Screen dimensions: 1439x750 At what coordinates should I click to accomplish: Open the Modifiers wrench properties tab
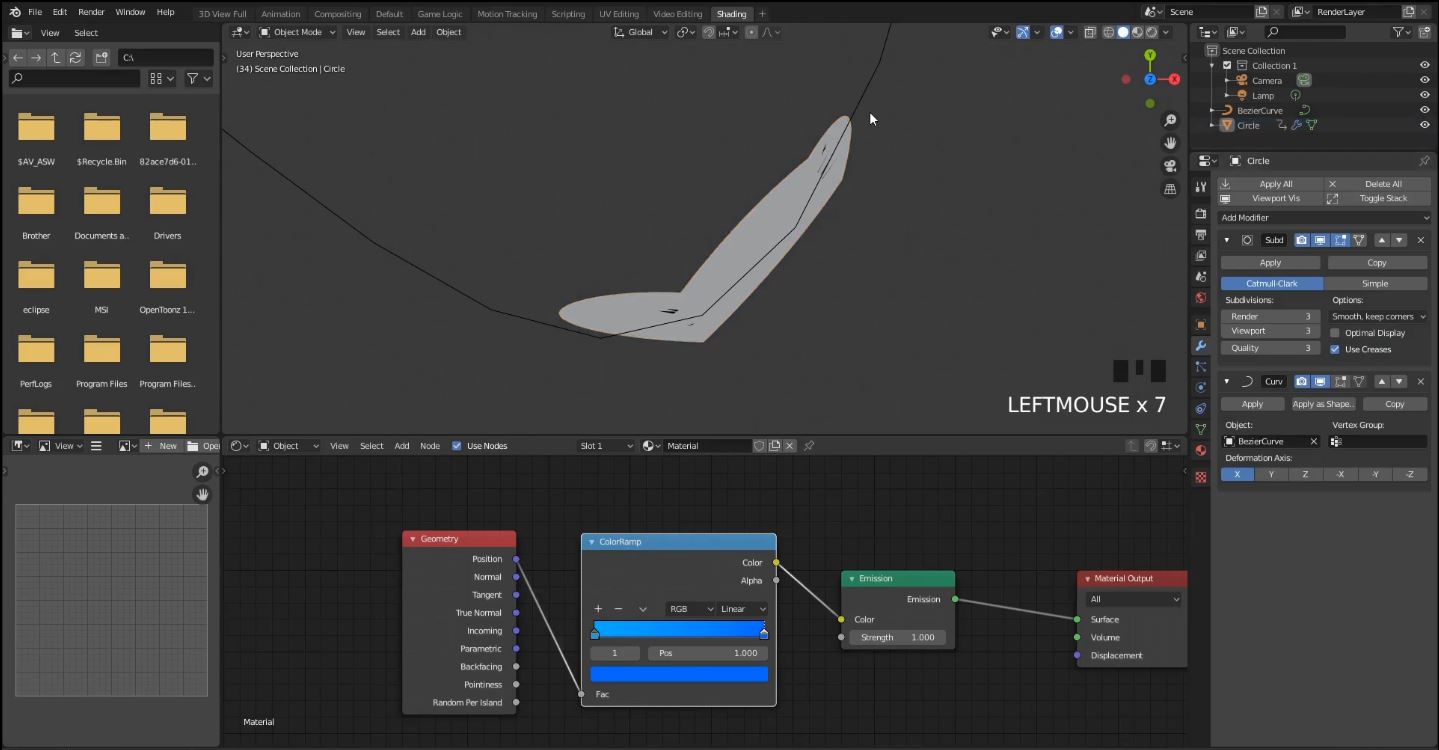click(1201, 345)
